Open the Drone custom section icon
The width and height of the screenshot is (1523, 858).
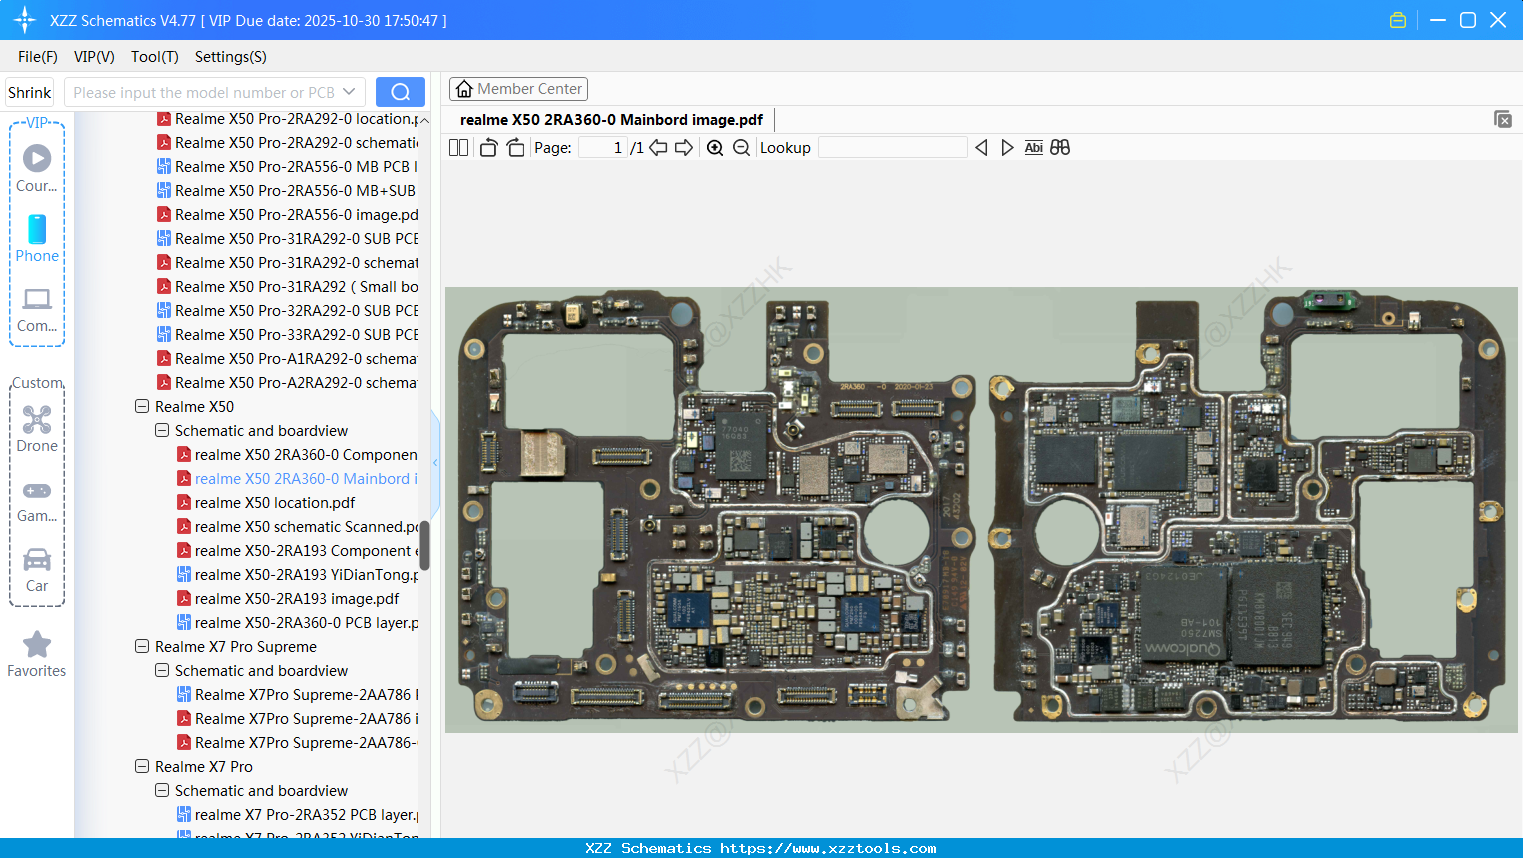[36, 419]
